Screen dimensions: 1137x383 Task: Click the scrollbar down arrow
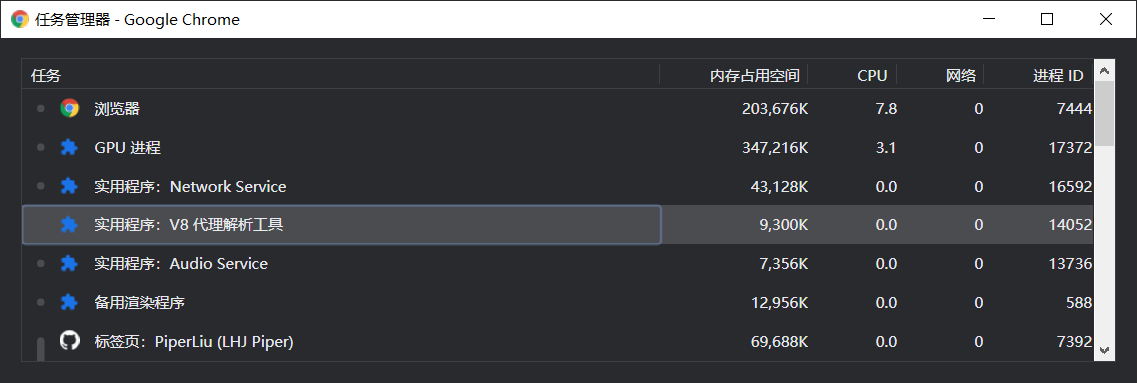(1104, 350)
